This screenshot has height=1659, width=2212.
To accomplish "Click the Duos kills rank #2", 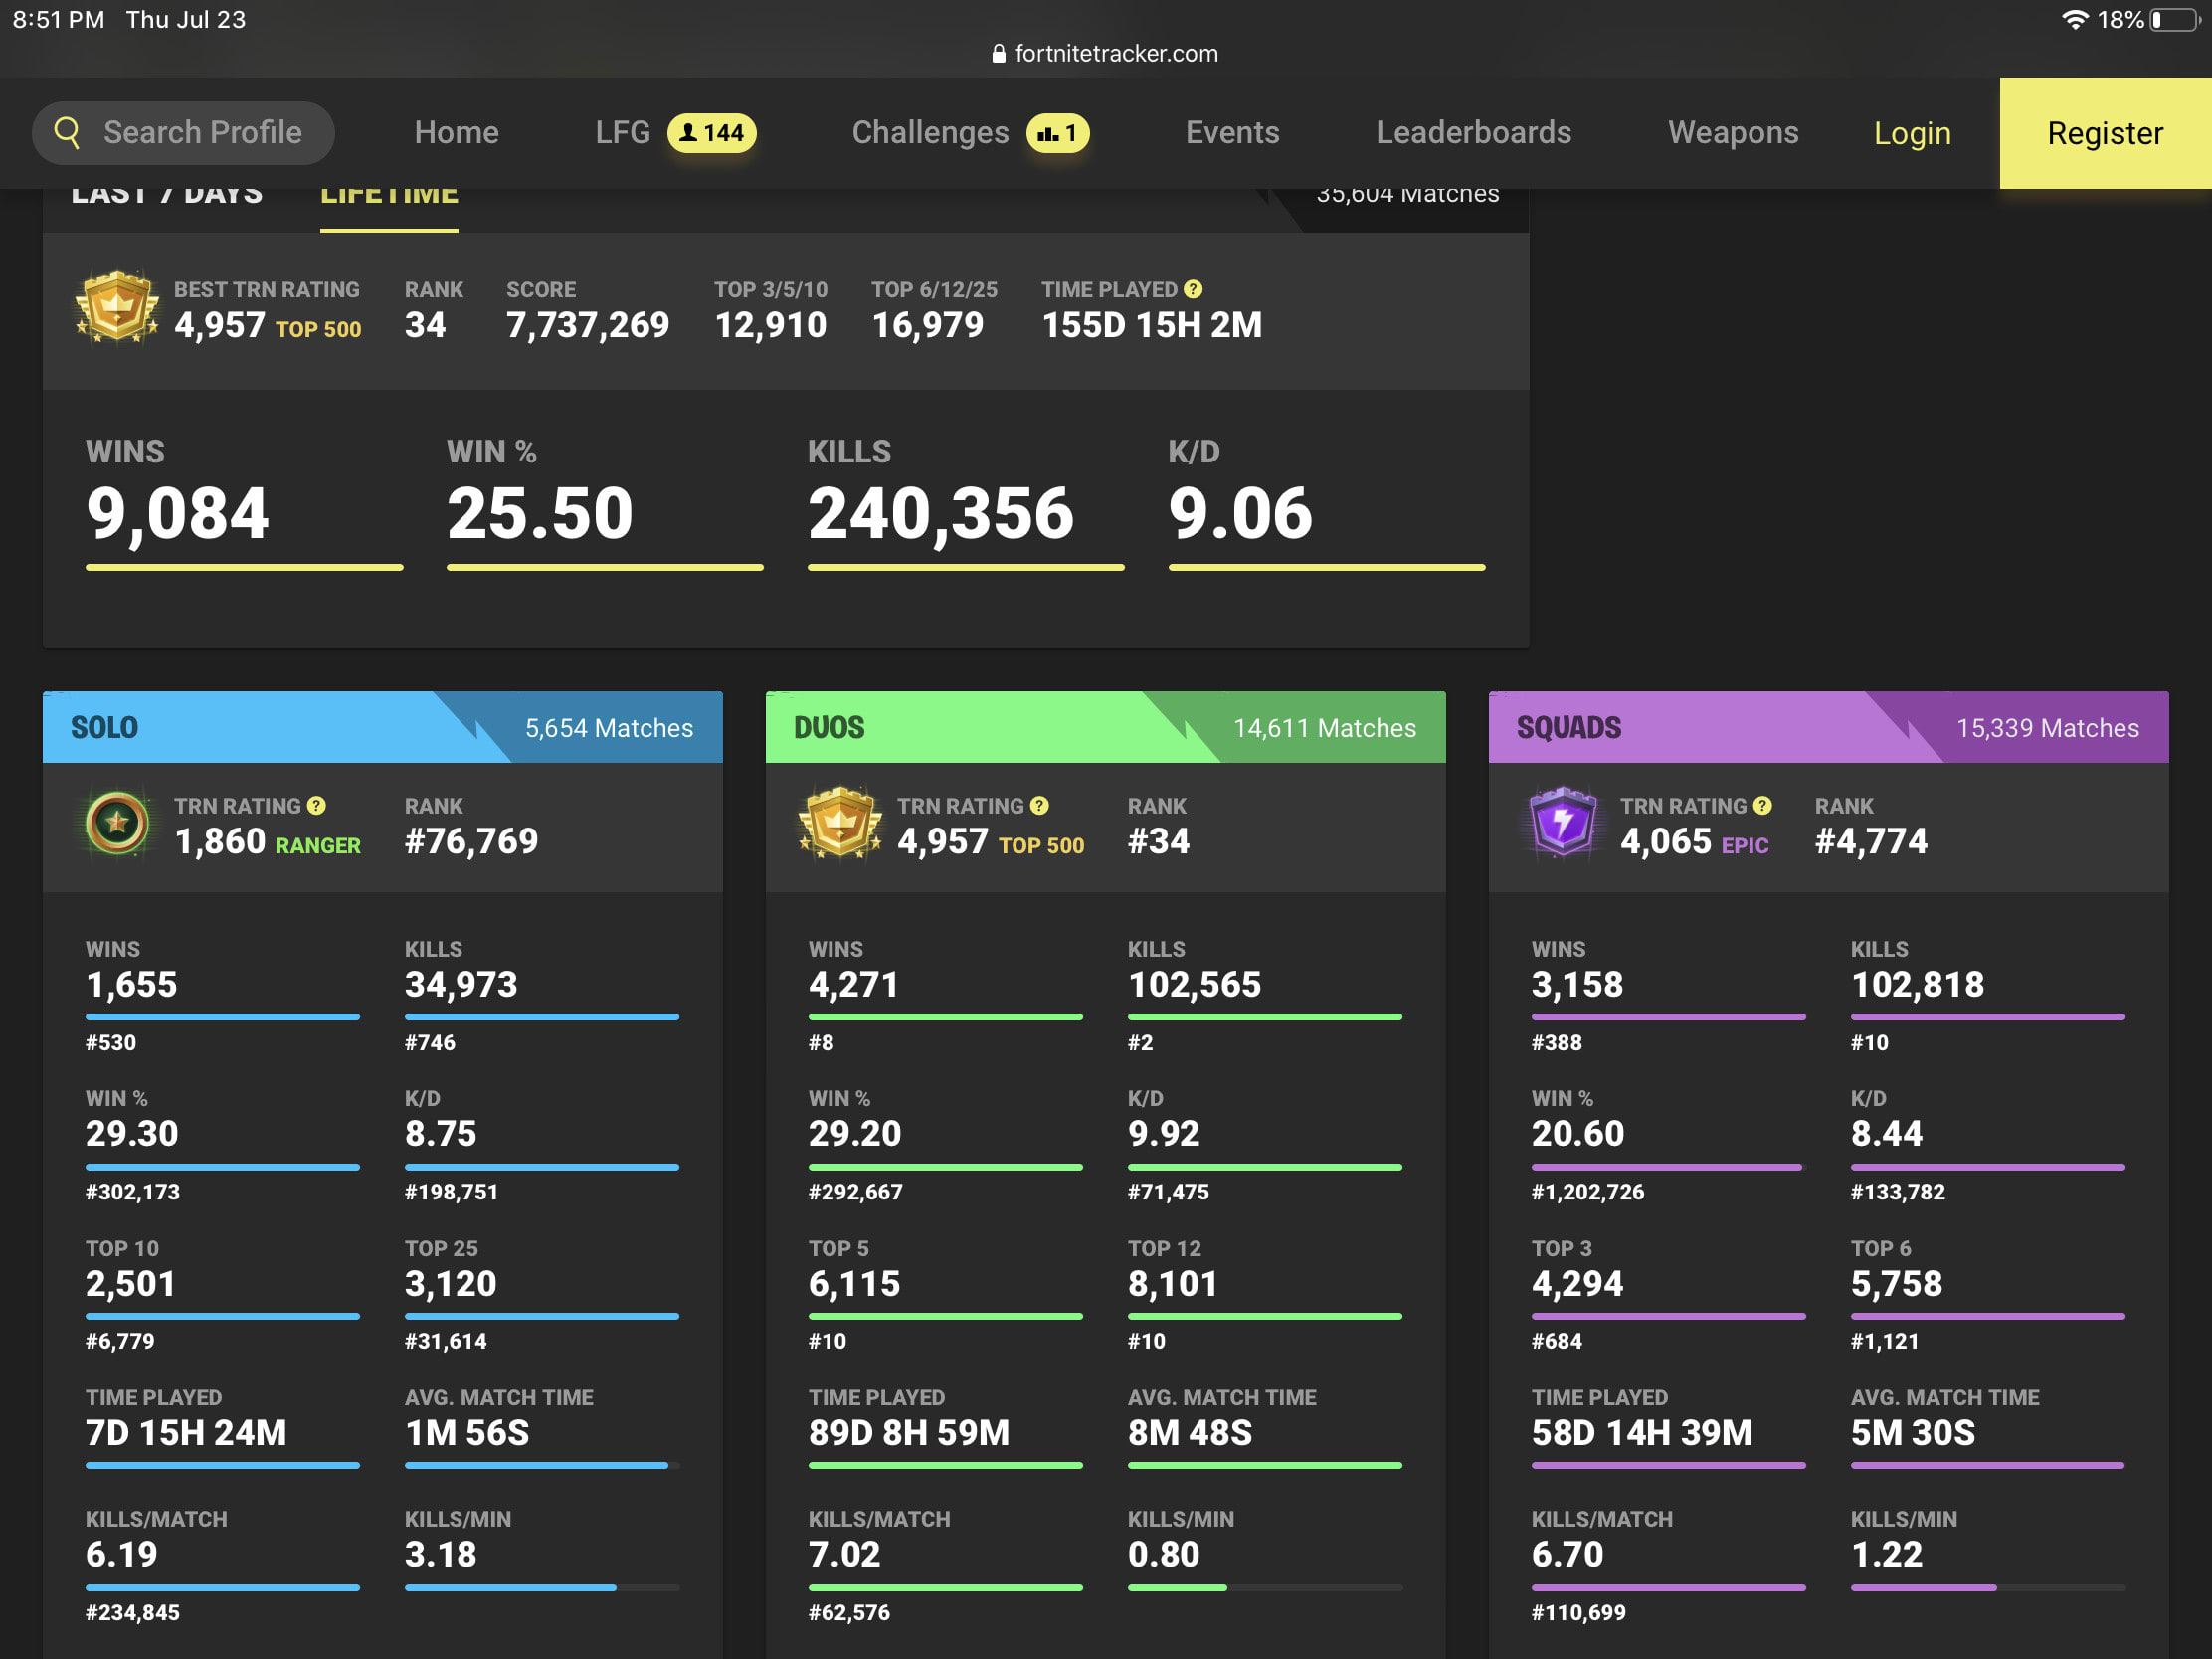I will (1140, 1043).
